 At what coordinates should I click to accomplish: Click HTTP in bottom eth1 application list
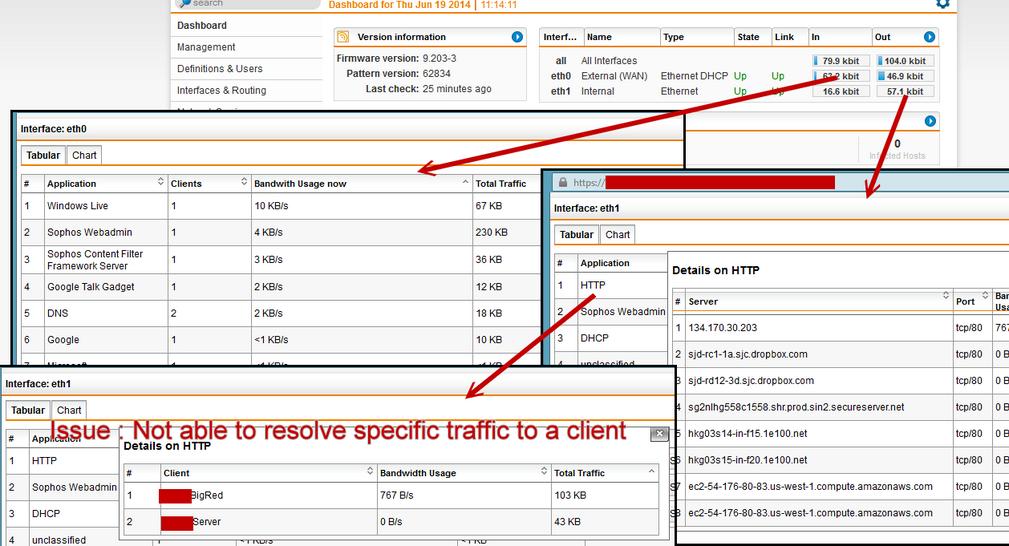point(44,461)
